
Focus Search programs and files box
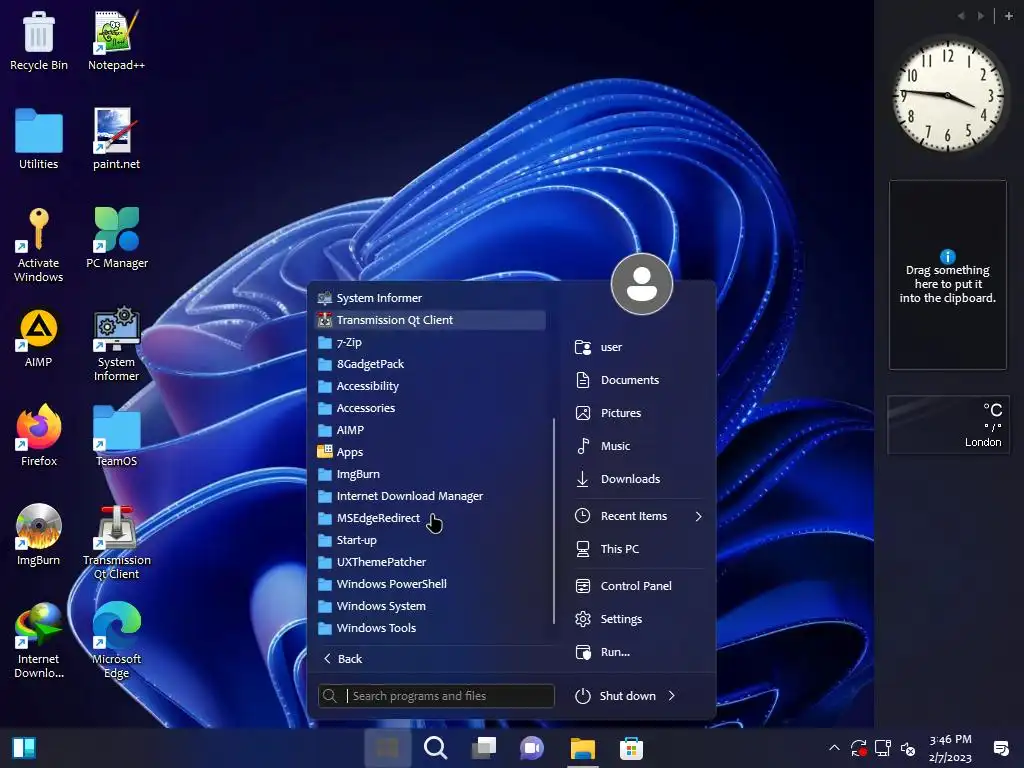tap(436, 696)
